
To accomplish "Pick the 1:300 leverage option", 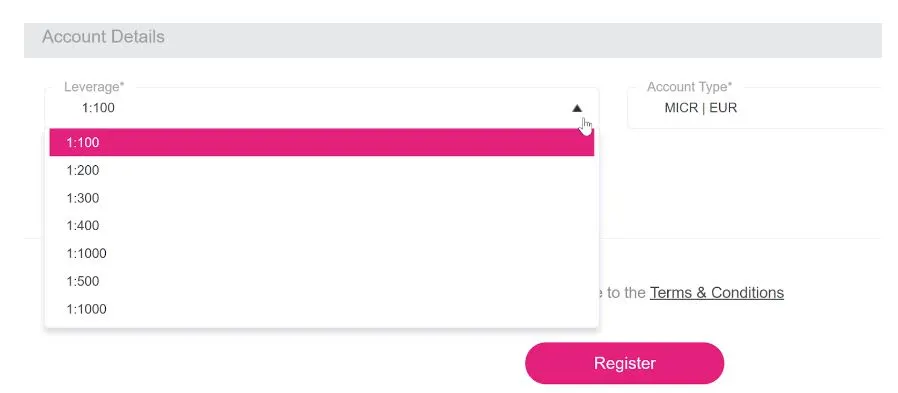I will pos(321,198).
